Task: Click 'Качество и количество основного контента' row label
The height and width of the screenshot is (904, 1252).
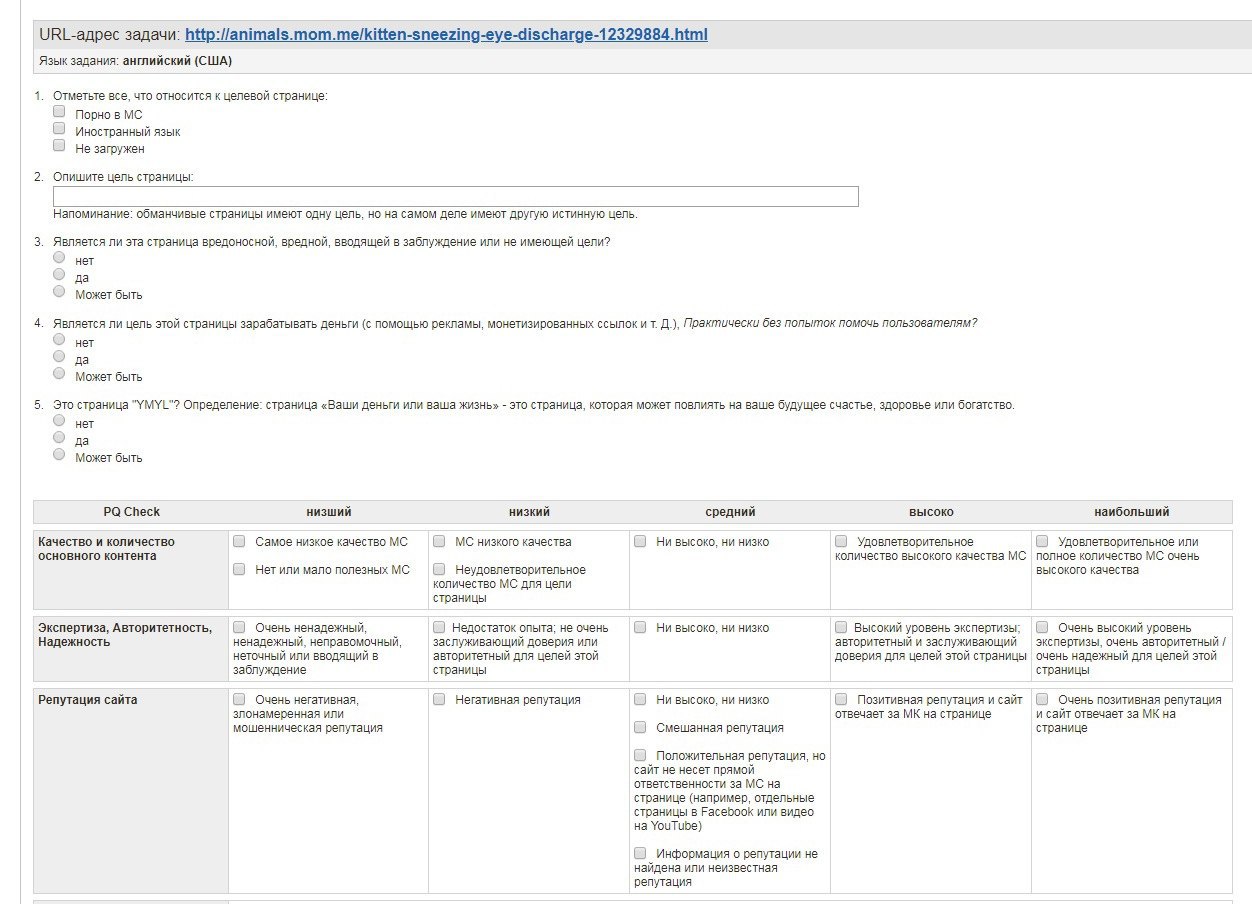Action: (x=106, y=549)
